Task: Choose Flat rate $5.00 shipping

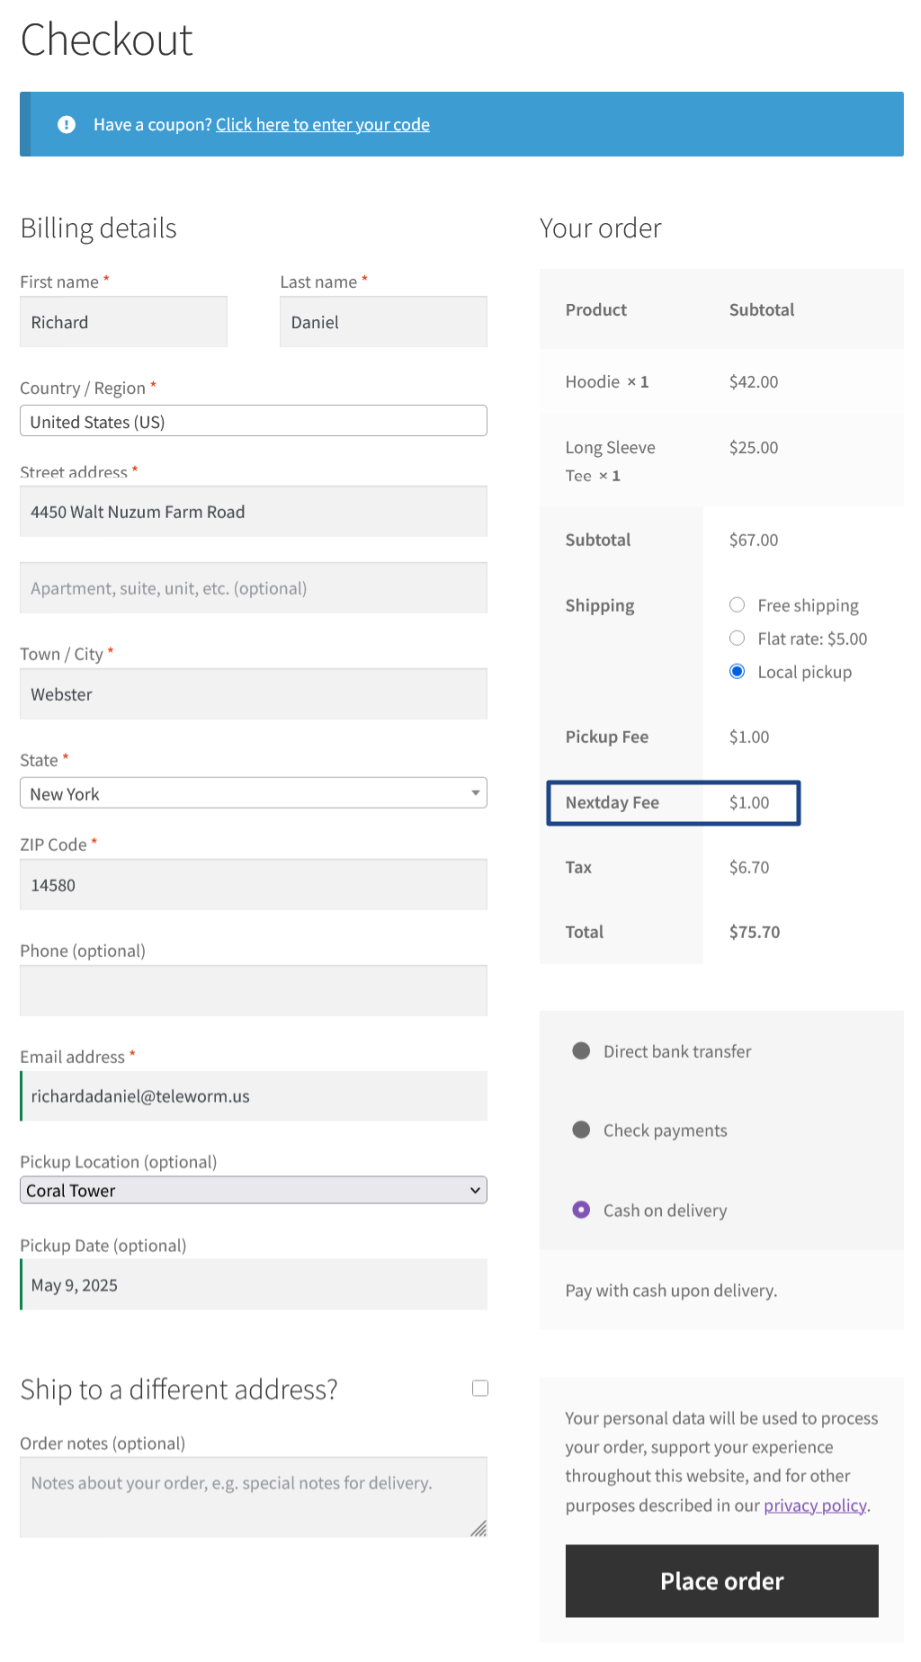Action: (x=737, y=638)
